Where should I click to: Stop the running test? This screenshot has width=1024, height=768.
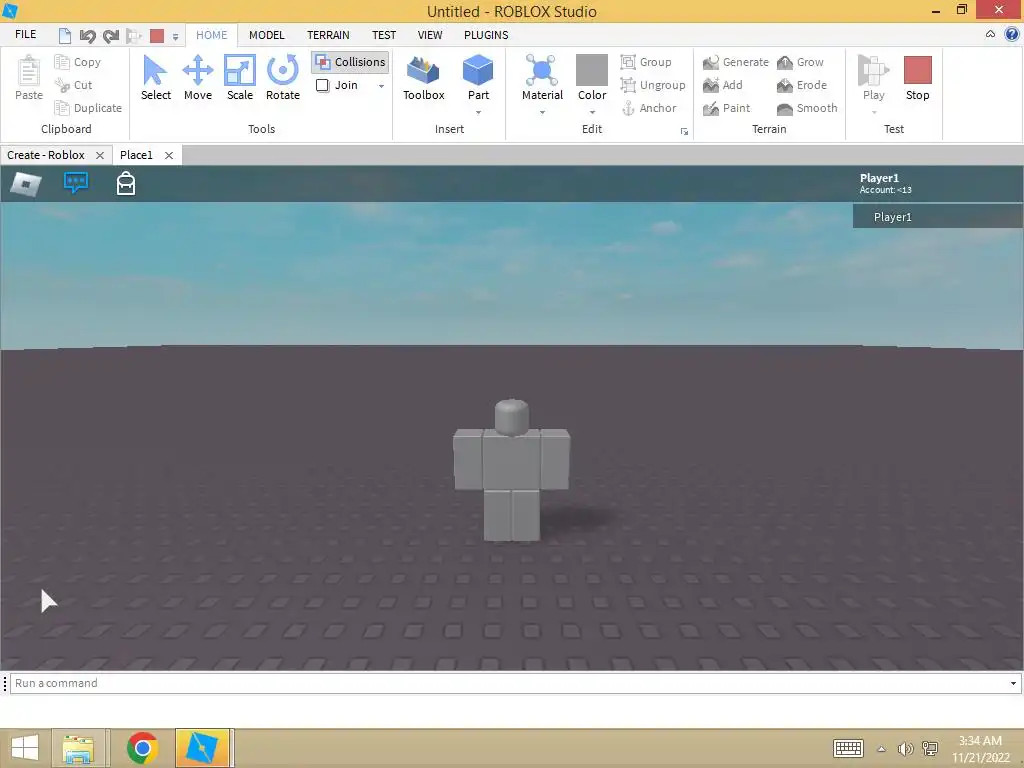[x=917, y=78]
